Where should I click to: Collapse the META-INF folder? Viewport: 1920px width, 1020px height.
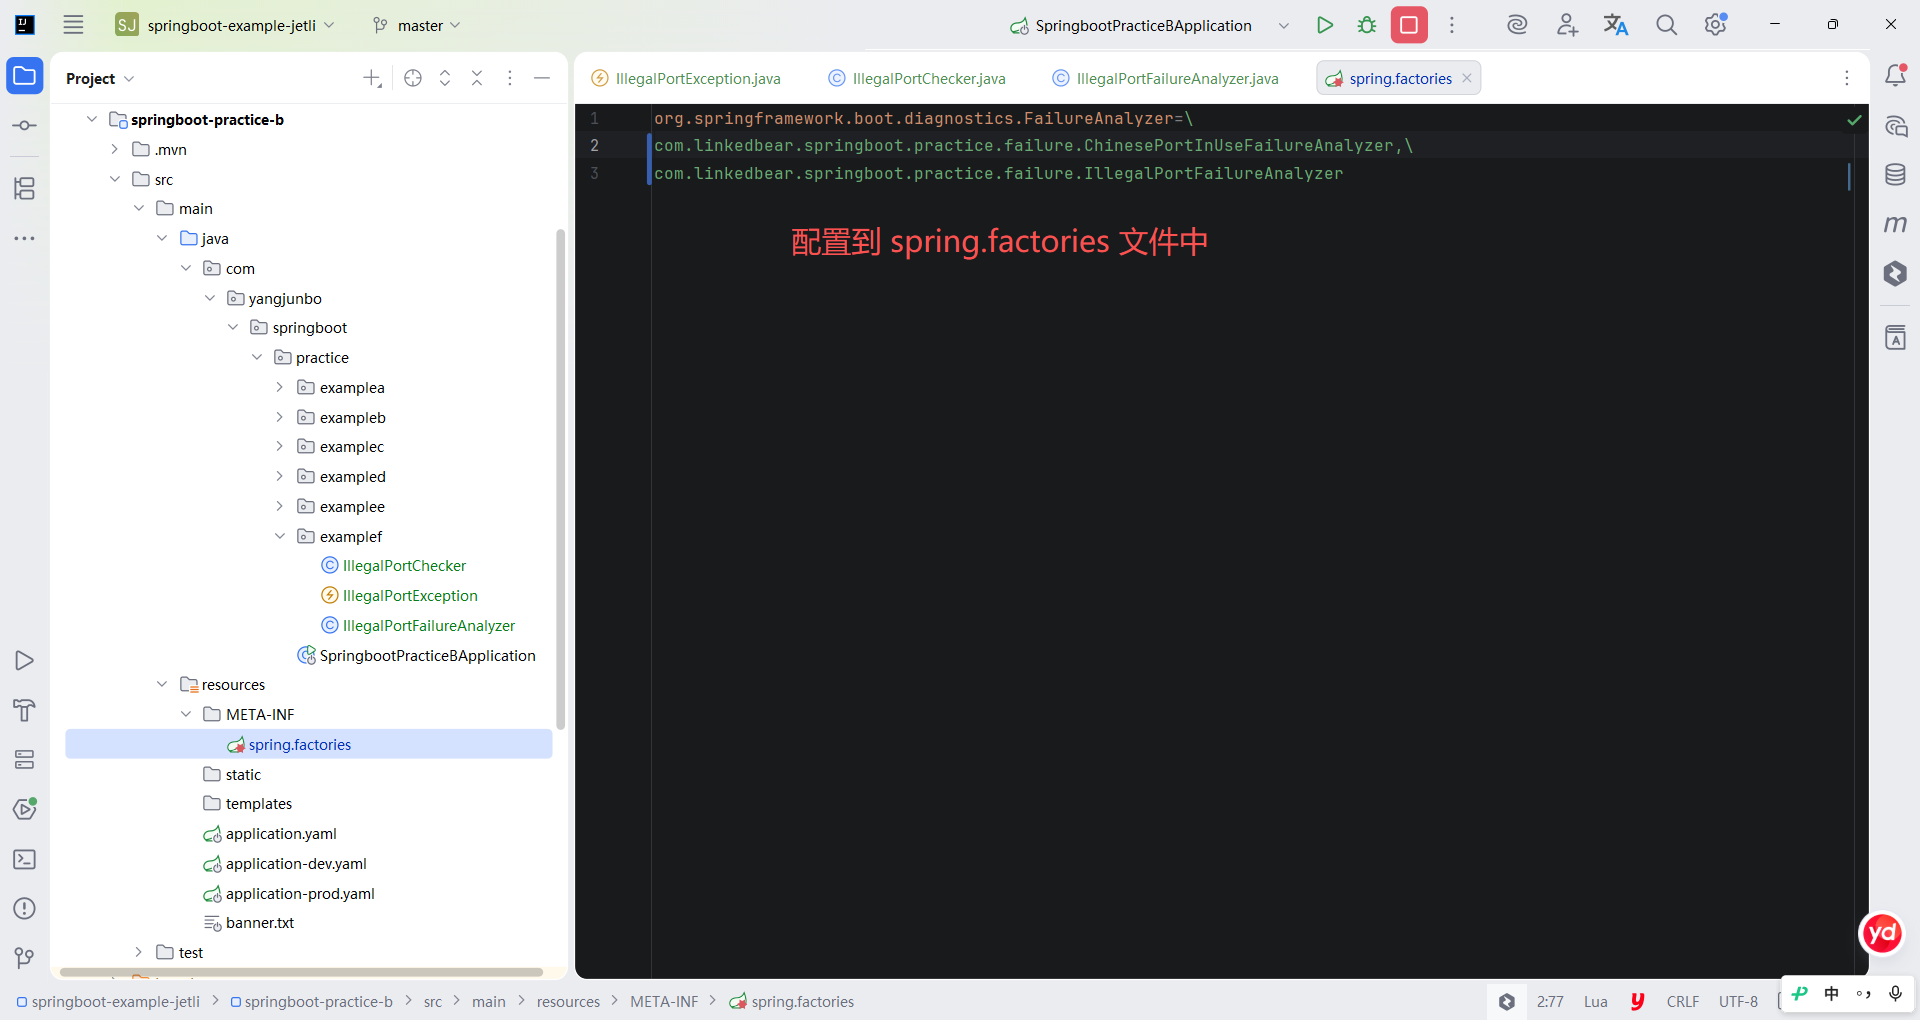186,714
